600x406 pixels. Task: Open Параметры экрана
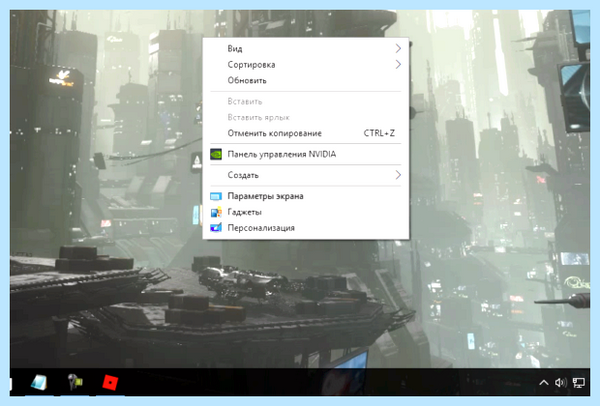(x=305, y=196)
